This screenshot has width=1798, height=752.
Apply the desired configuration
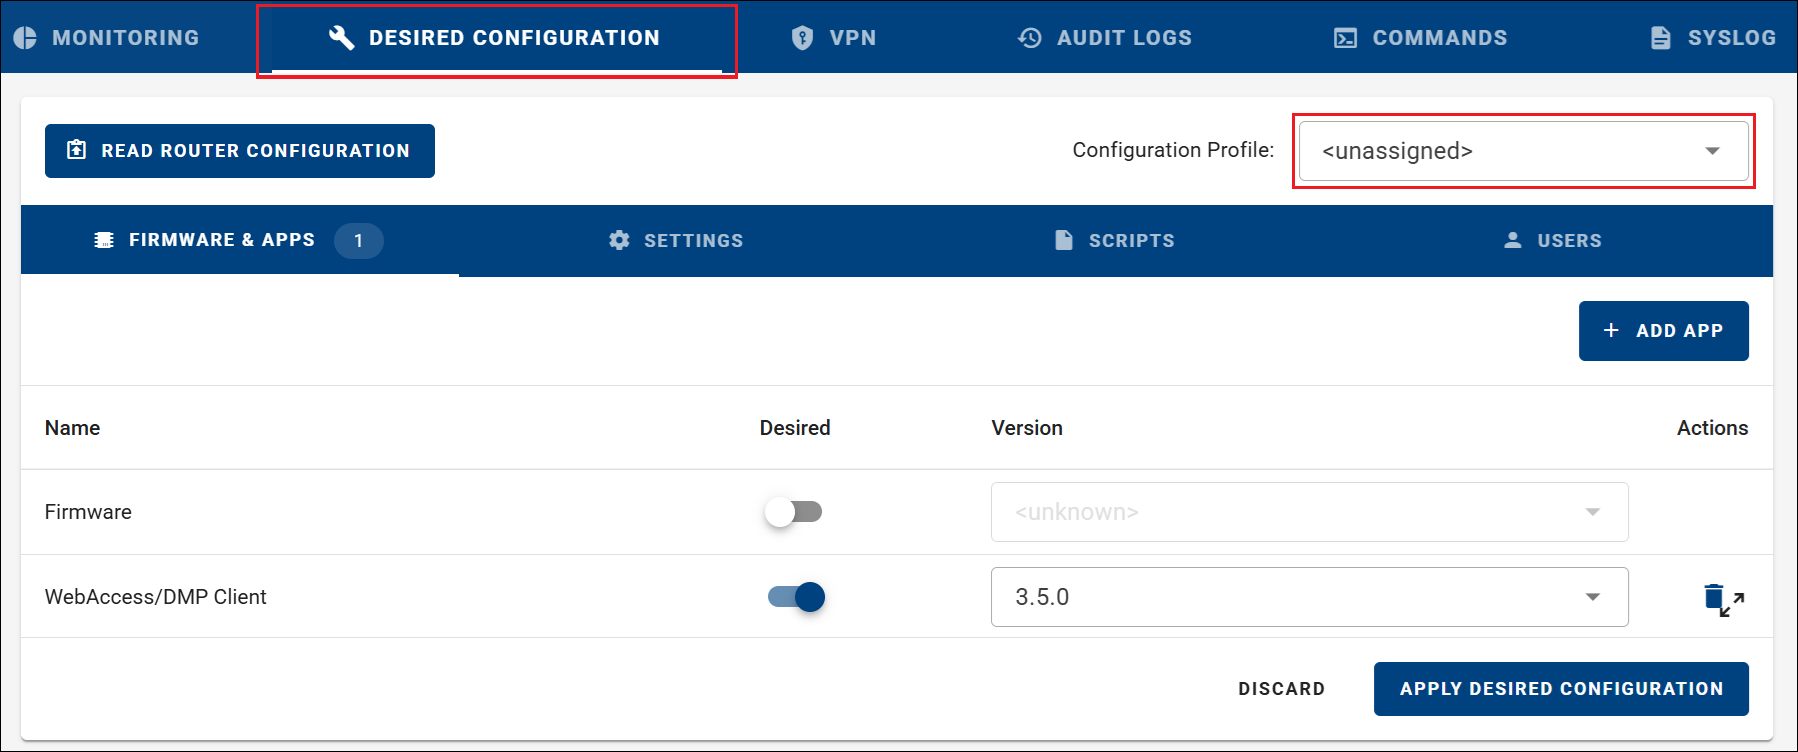tap(1561, 689)
